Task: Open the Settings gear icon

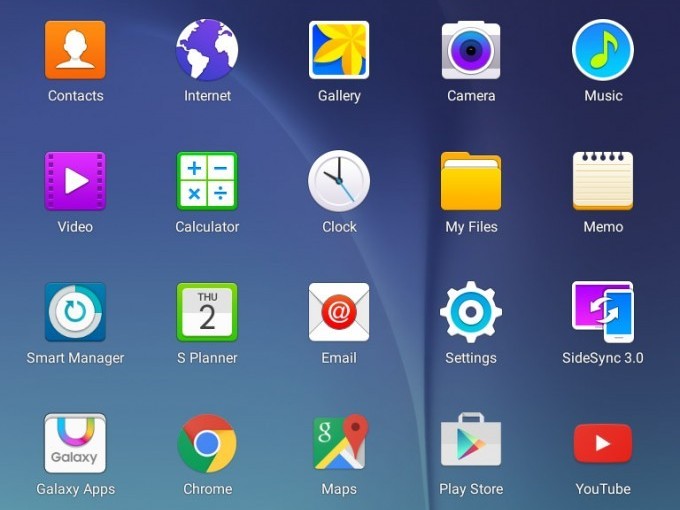Action: (471, 312)
